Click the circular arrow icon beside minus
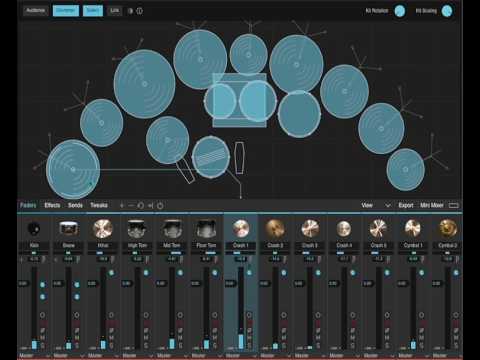The image size is (480, 360). [141, 205]
